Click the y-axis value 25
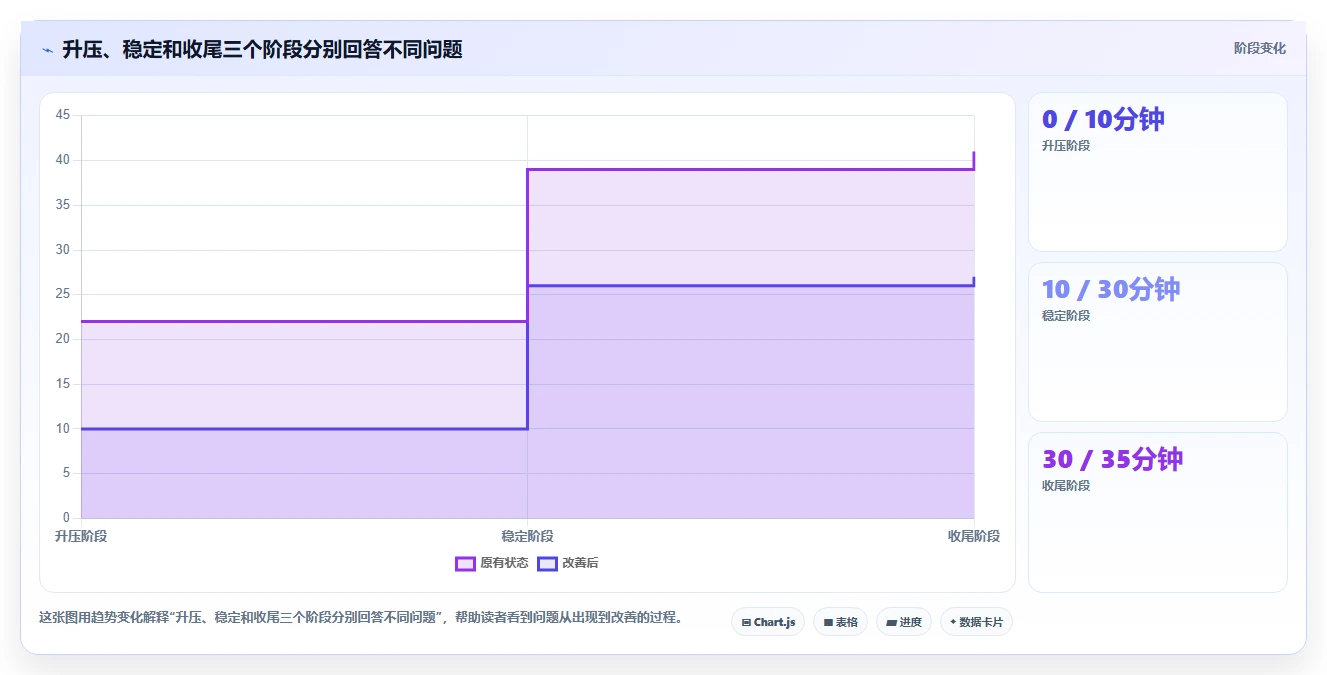The height and width of the screenshot is (675, 1327). [63, 294]
